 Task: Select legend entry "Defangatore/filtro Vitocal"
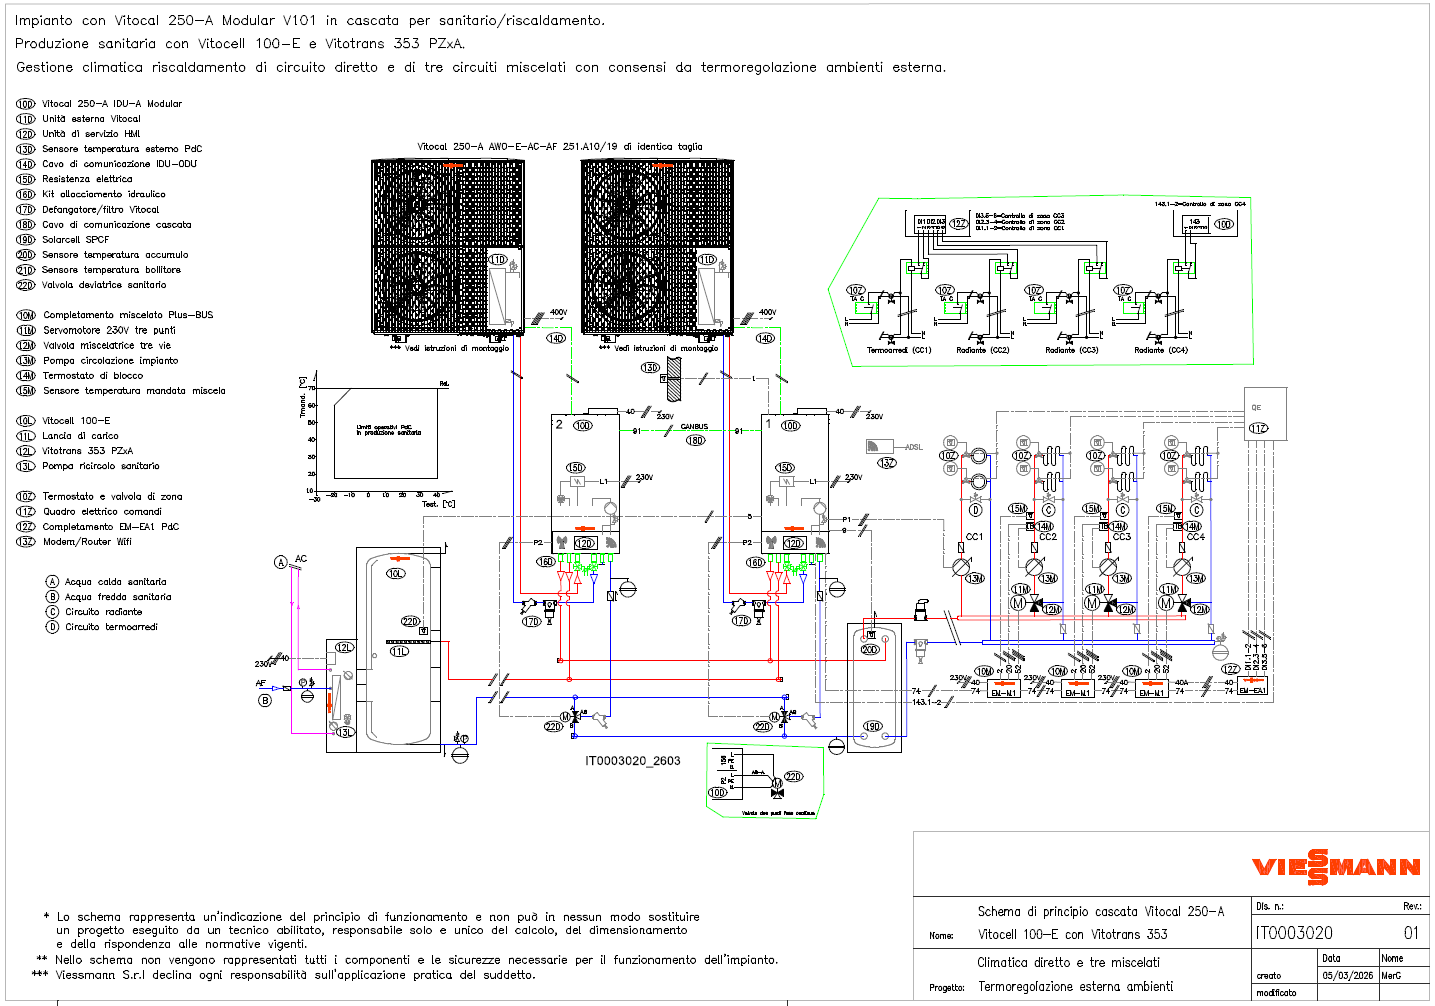coord(101,210)
